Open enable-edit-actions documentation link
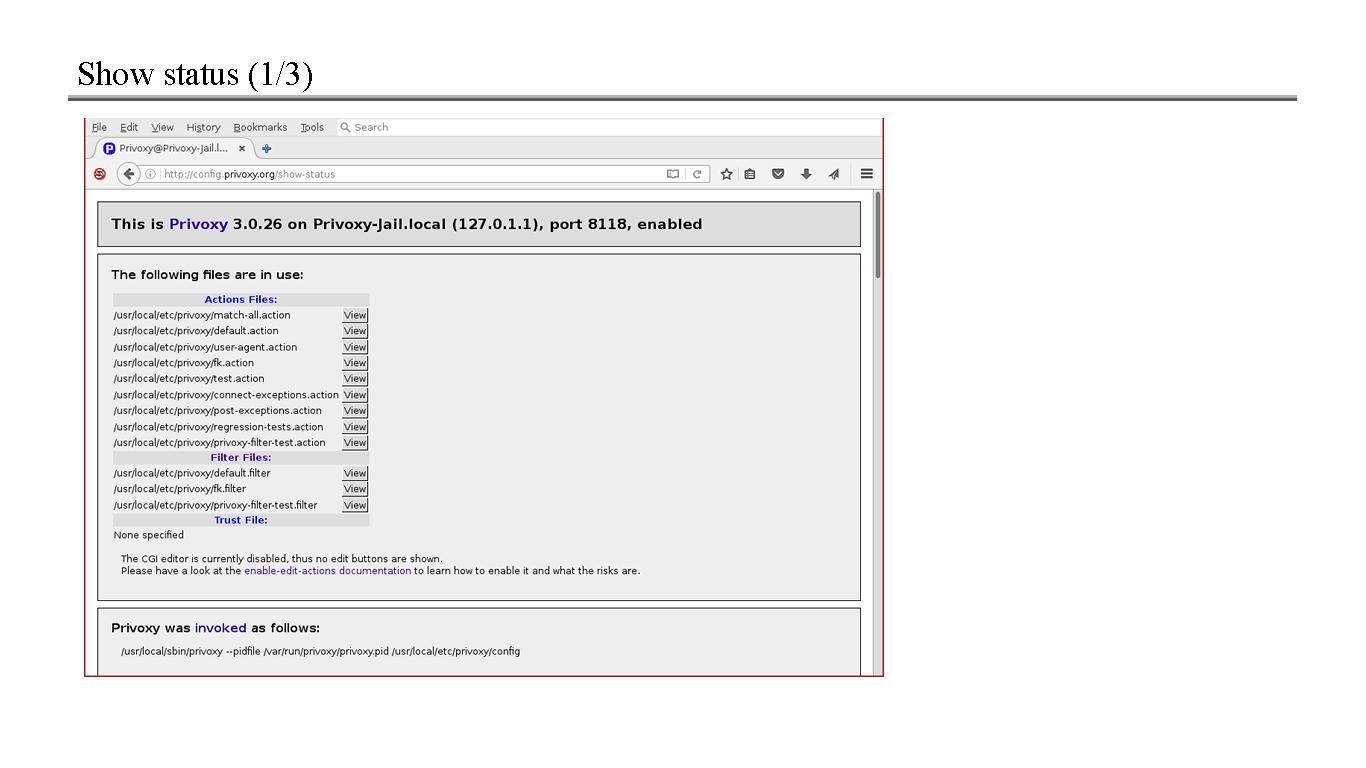Image resolution: width=1366 pixels, height=768 pixels. point(327,571)
